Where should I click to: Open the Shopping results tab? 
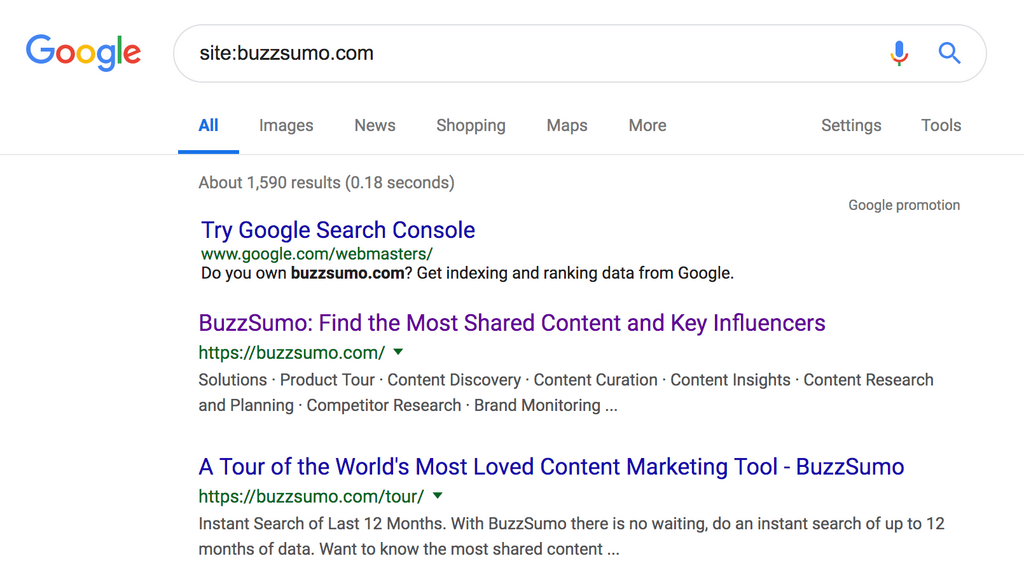pos(471,125)
